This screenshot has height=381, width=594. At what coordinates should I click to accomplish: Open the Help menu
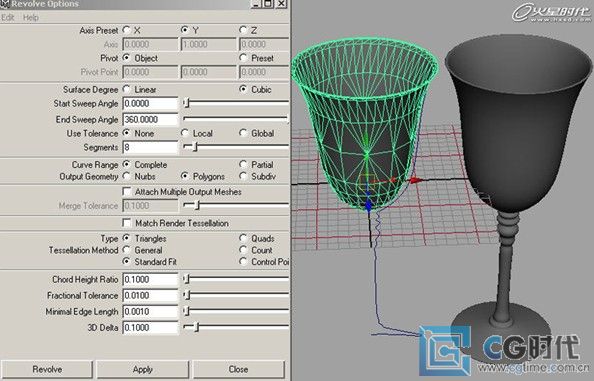click(31, 17)
